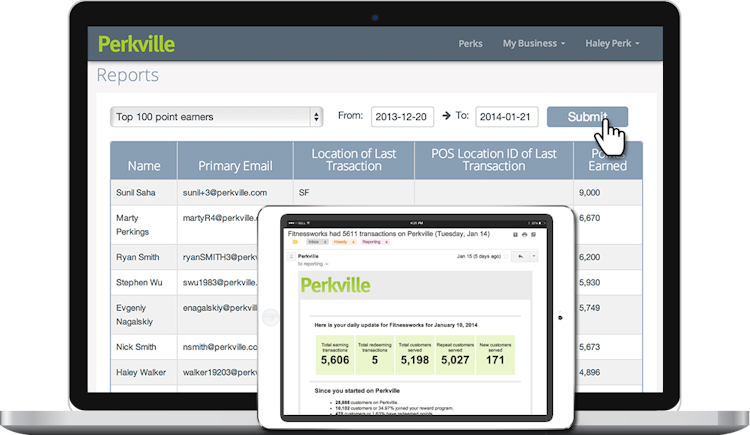Open the Top 100 point earners dropdown
This screenshot has width=750, height=435.
217,117
